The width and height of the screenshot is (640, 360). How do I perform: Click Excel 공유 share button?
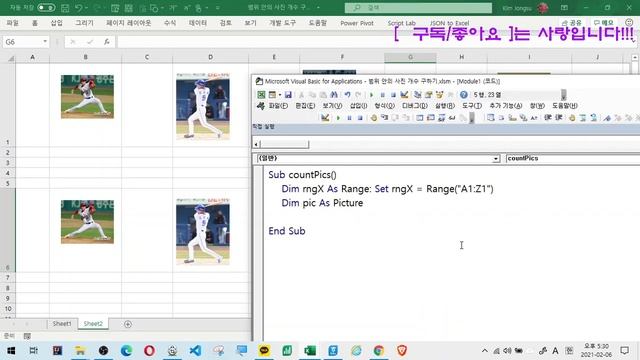click(x=572, y=23)
